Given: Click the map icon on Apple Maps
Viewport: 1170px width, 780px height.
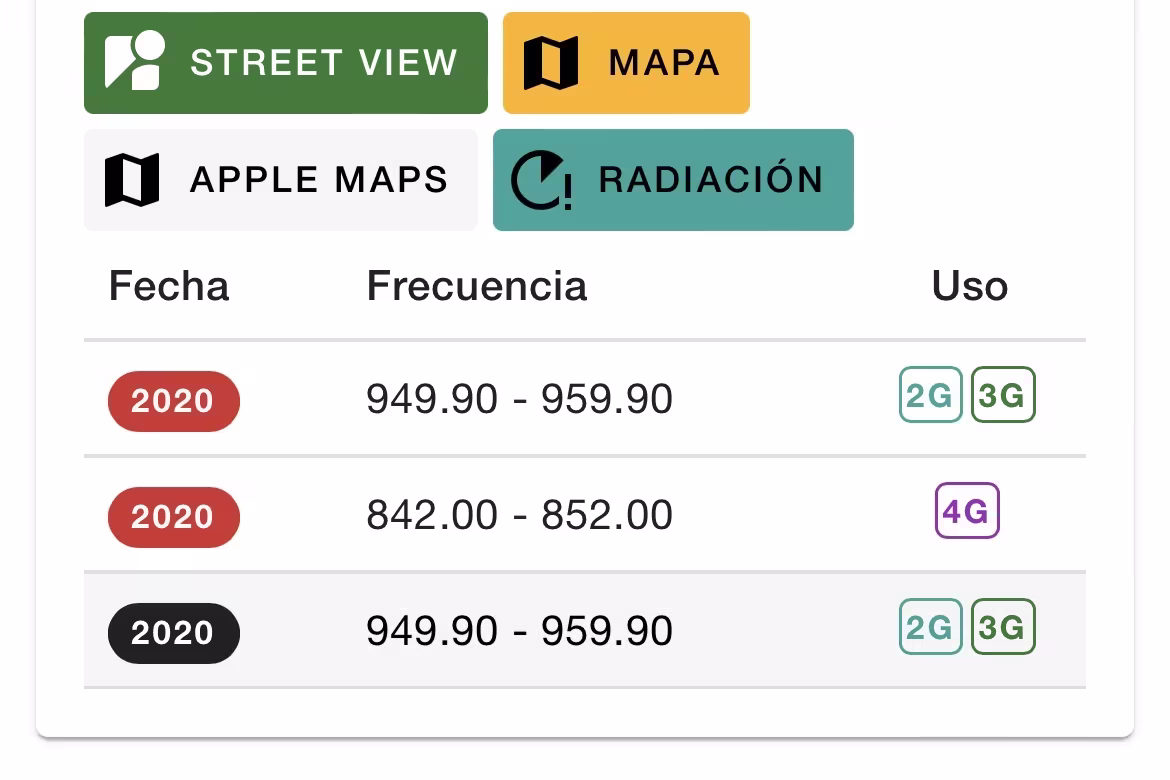Looking at the screenshot, I should tap(132, 180).
